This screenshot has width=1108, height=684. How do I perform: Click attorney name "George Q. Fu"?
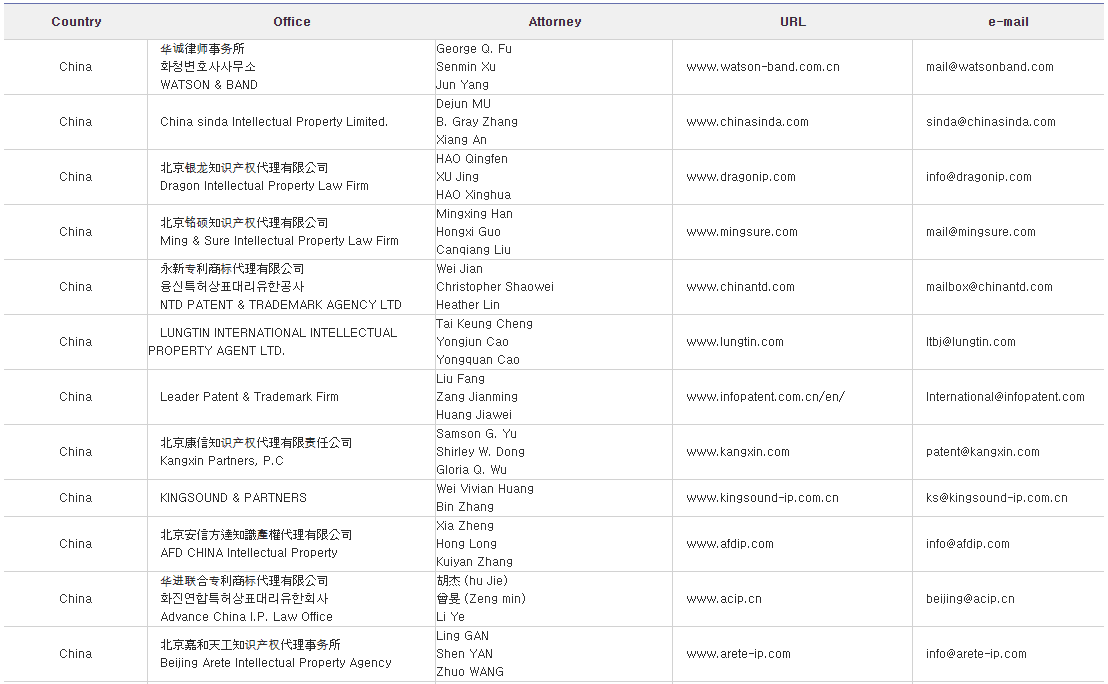[x=474, y=49]
